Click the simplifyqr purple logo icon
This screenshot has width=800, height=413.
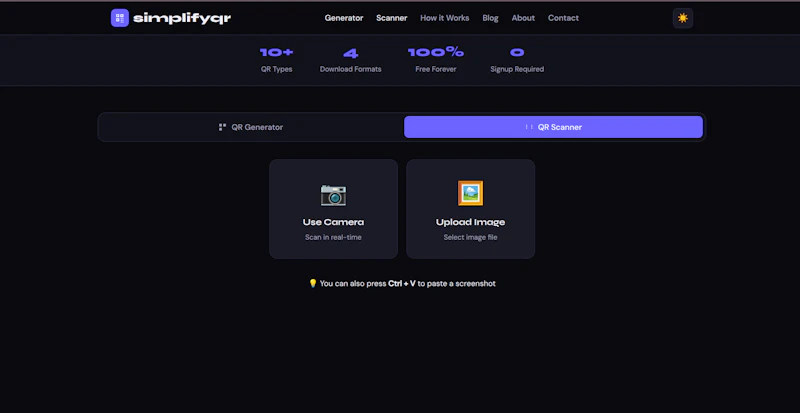pos(119,18)
